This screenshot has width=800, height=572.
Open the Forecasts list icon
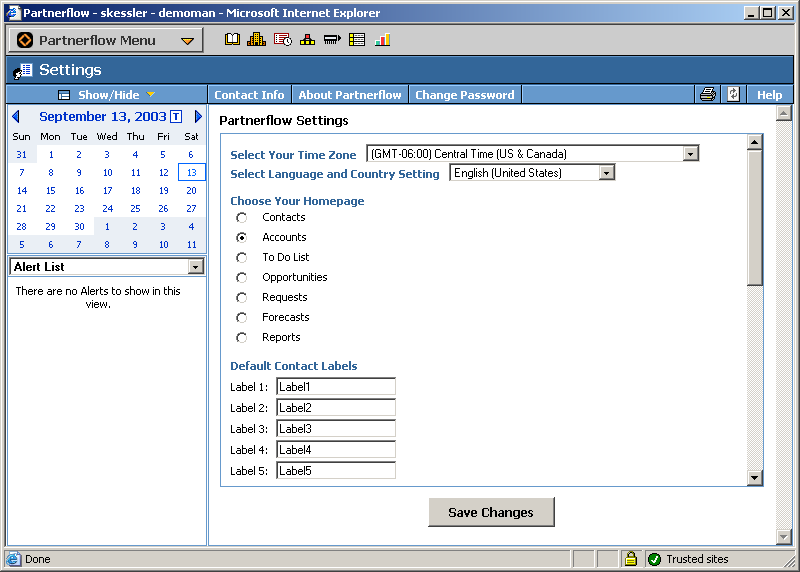click(x=357, y=39)
